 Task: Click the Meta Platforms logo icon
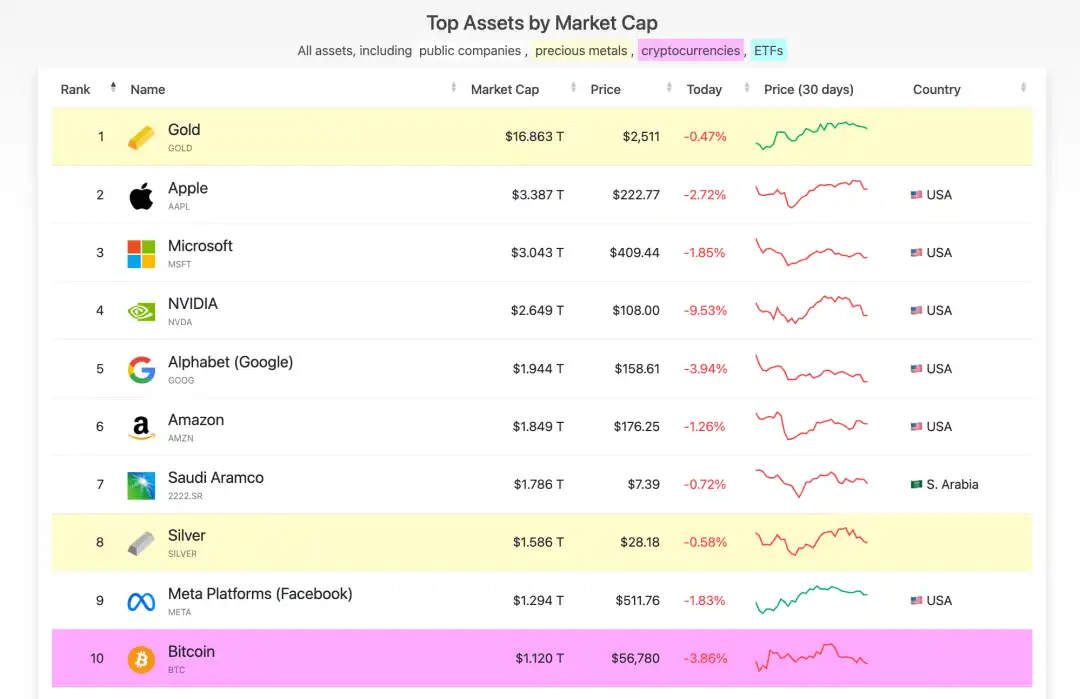click(x=141, y=602)
